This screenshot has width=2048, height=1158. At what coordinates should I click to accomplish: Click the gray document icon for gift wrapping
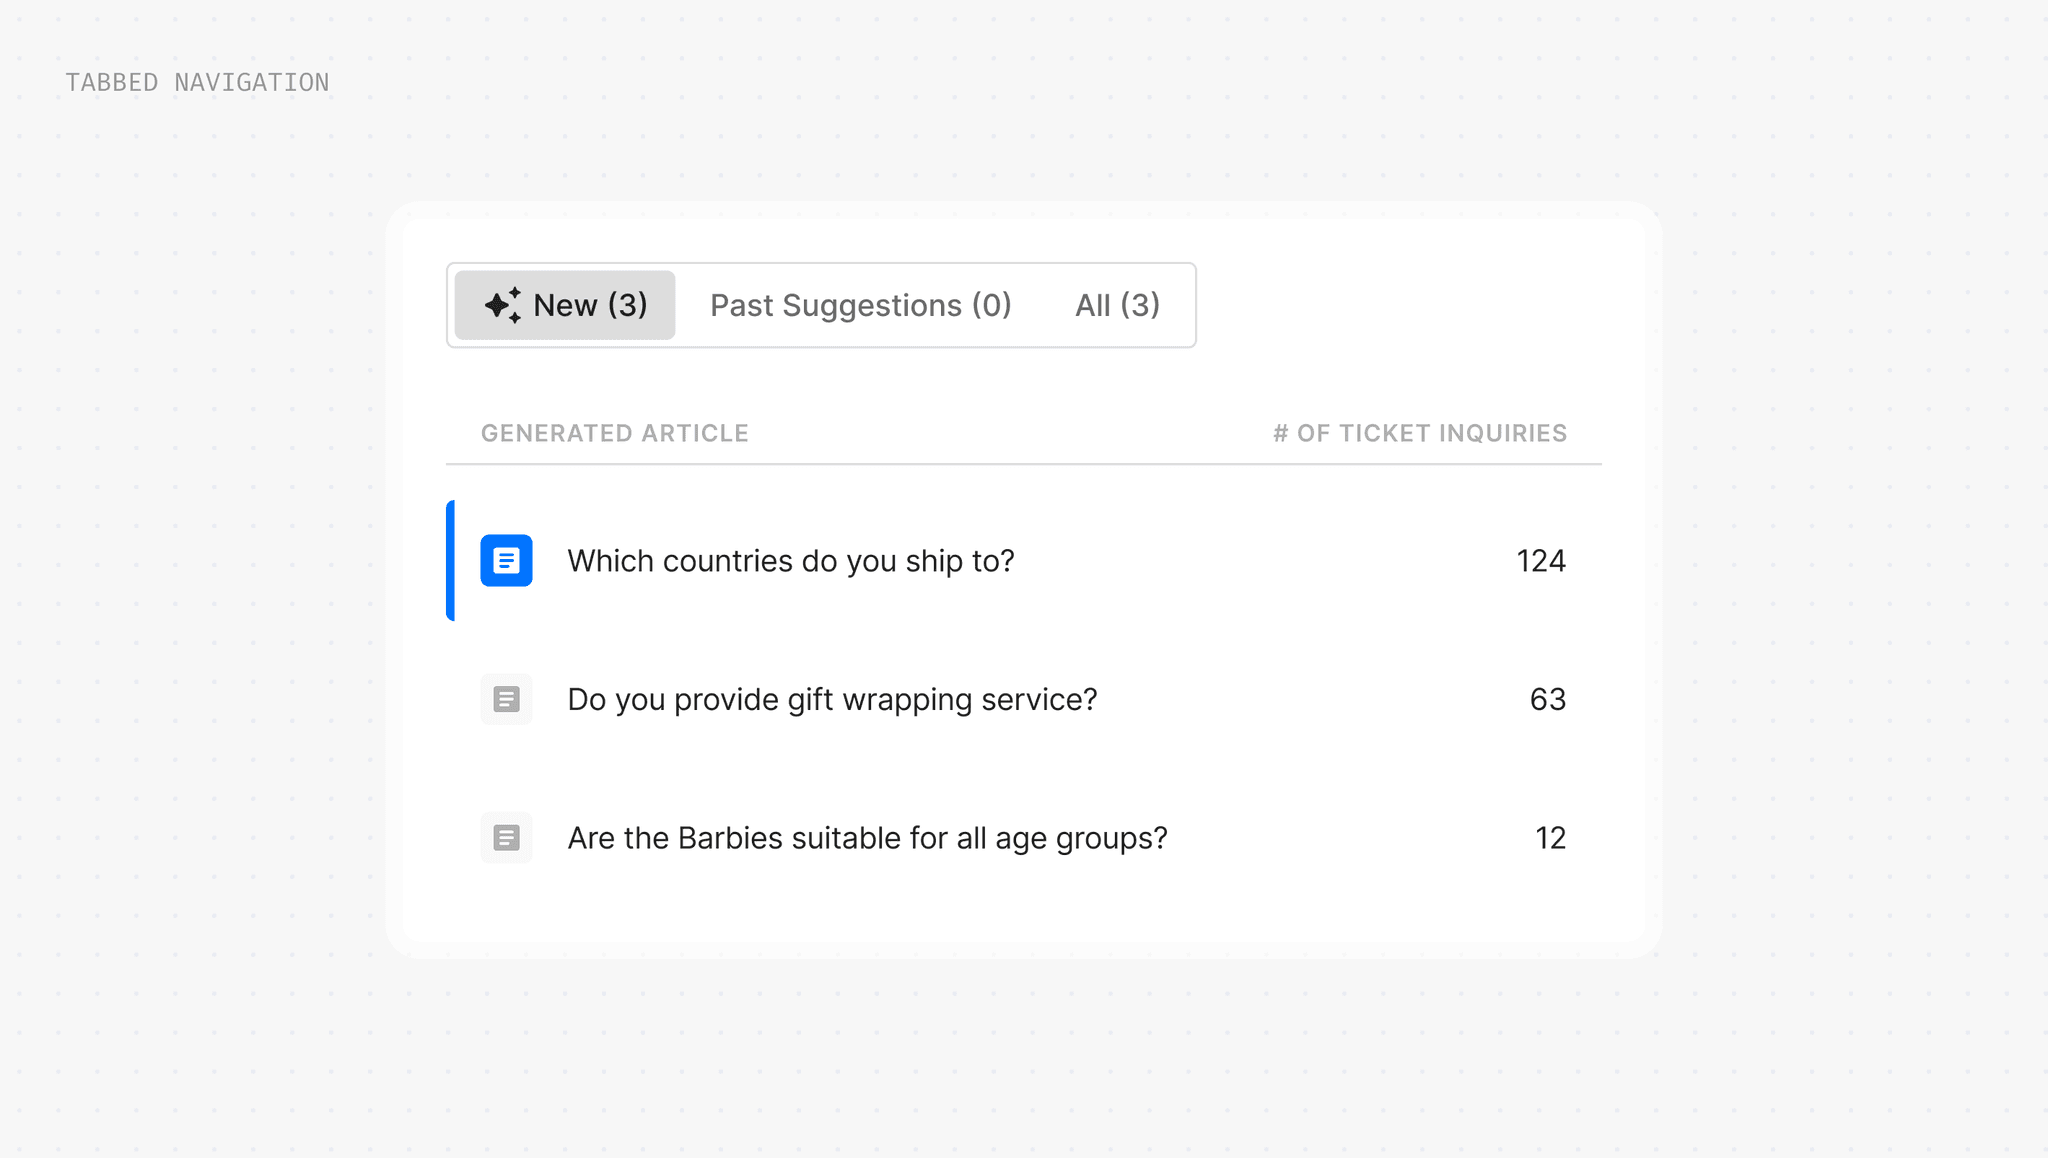[506, 699]
